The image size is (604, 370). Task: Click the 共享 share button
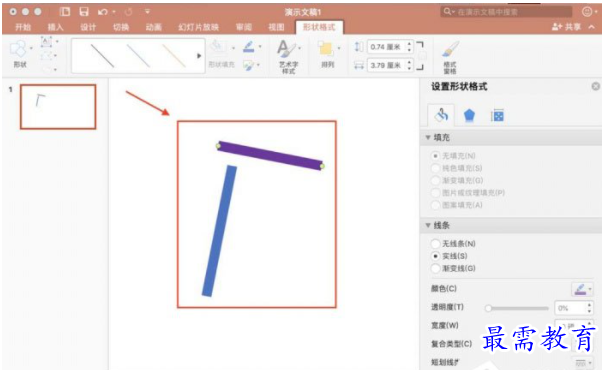(x=567, y=27)
